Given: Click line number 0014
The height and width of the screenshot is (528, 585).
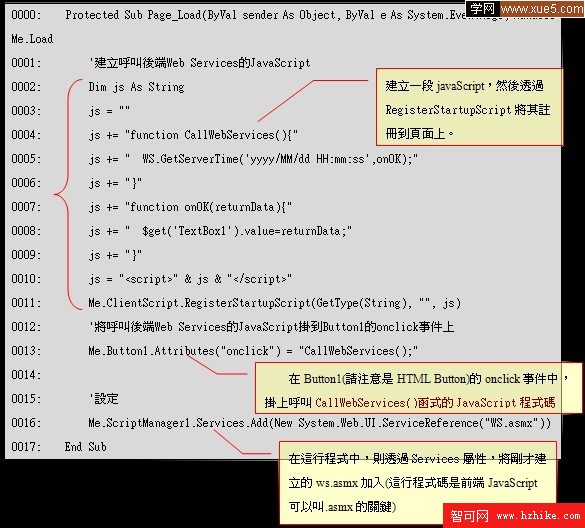Looking at the screenshot, I should click(26, 375).
